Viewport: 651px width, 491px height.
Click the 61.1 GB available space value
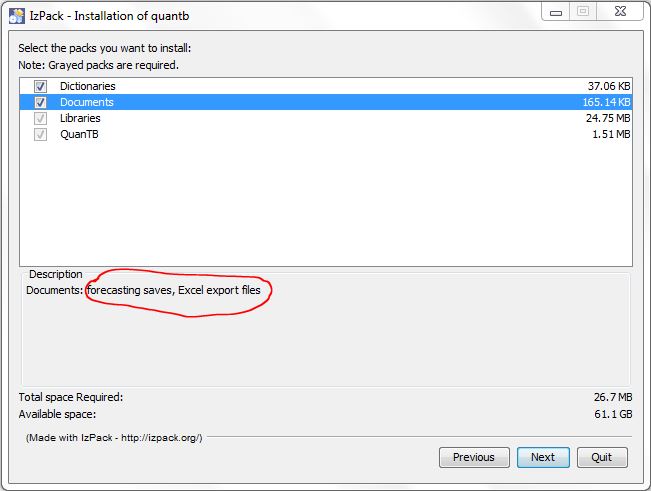[613, 414]
